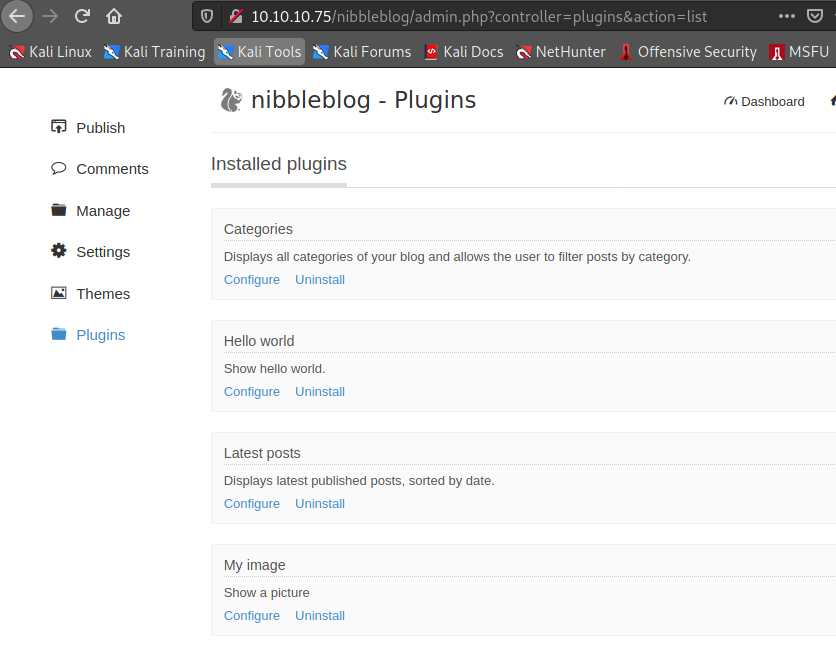Image resolution: width=836 pixels, height=654 pixels.
Task: Open the page actions three-dots menu
Action: click(x=786, y=16)
